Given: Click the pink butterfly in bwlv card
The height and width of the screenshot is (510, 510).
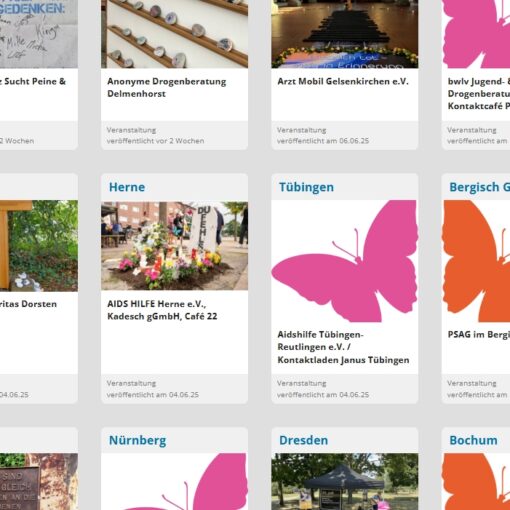Looking at the screenshot, I should pos(476,34).
